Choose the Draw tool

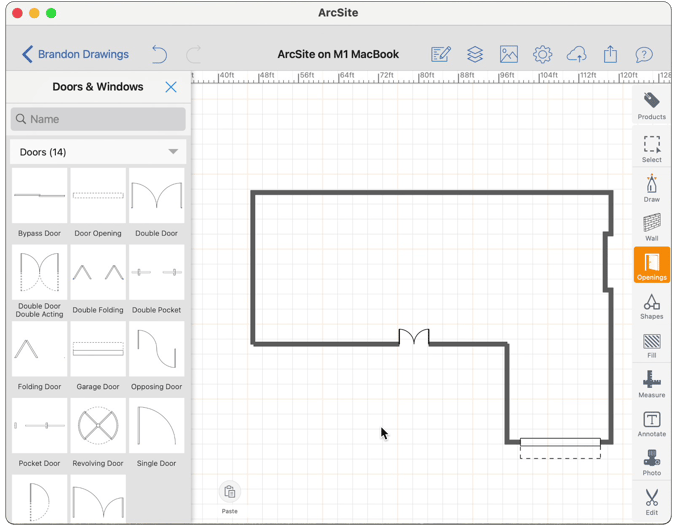(x=651, y=187)
